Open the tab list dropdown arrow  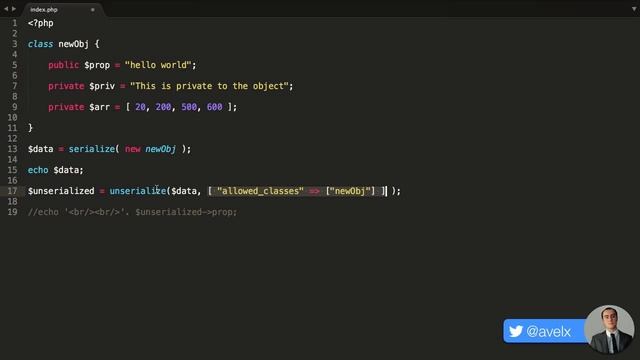tap(634, 9)
